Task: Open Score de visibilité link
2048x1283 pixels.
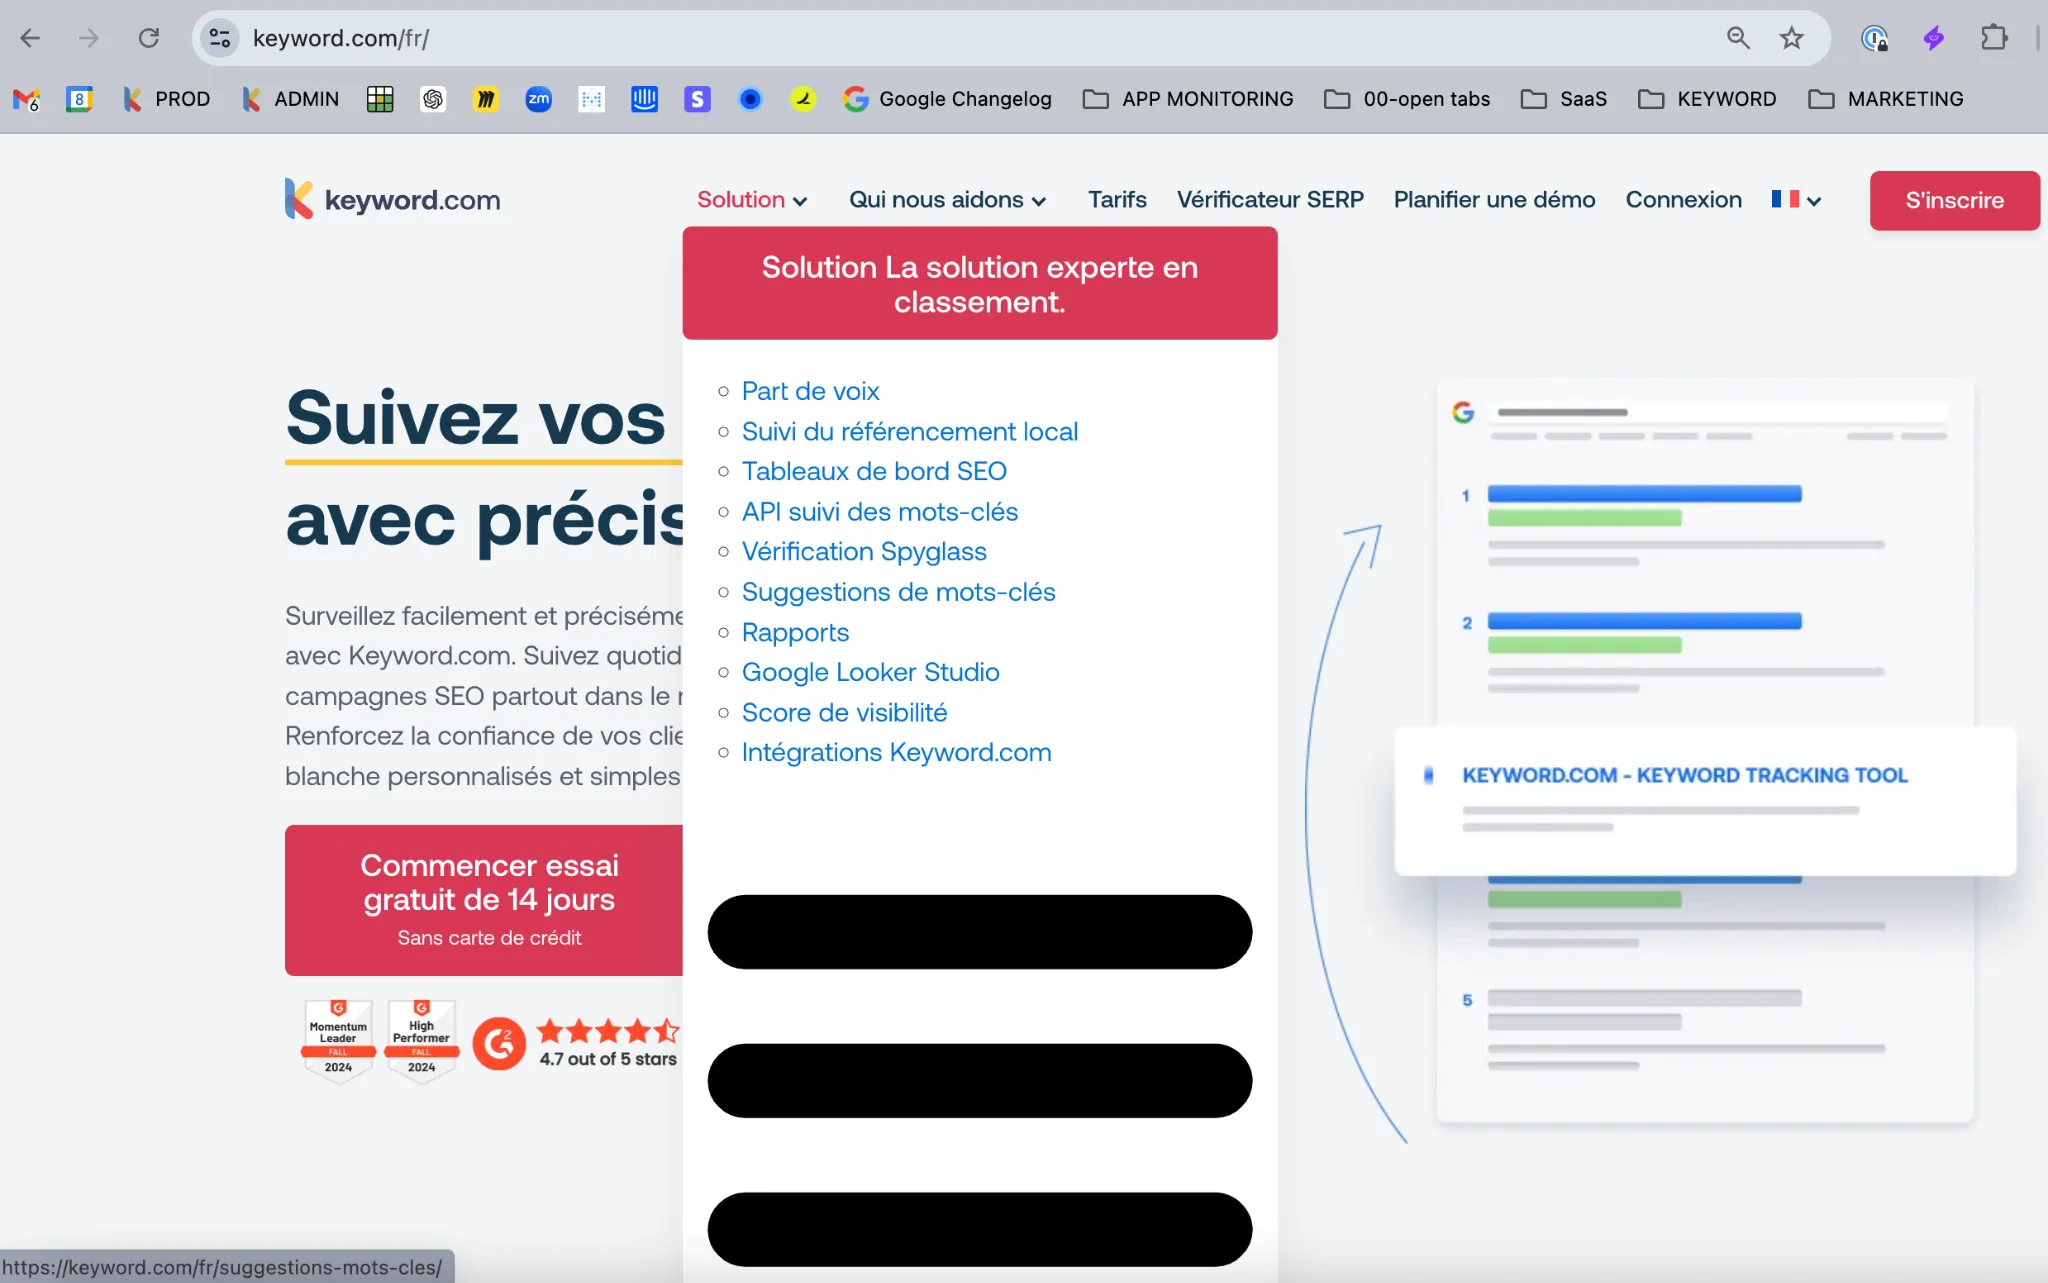Action: (844, 712)
